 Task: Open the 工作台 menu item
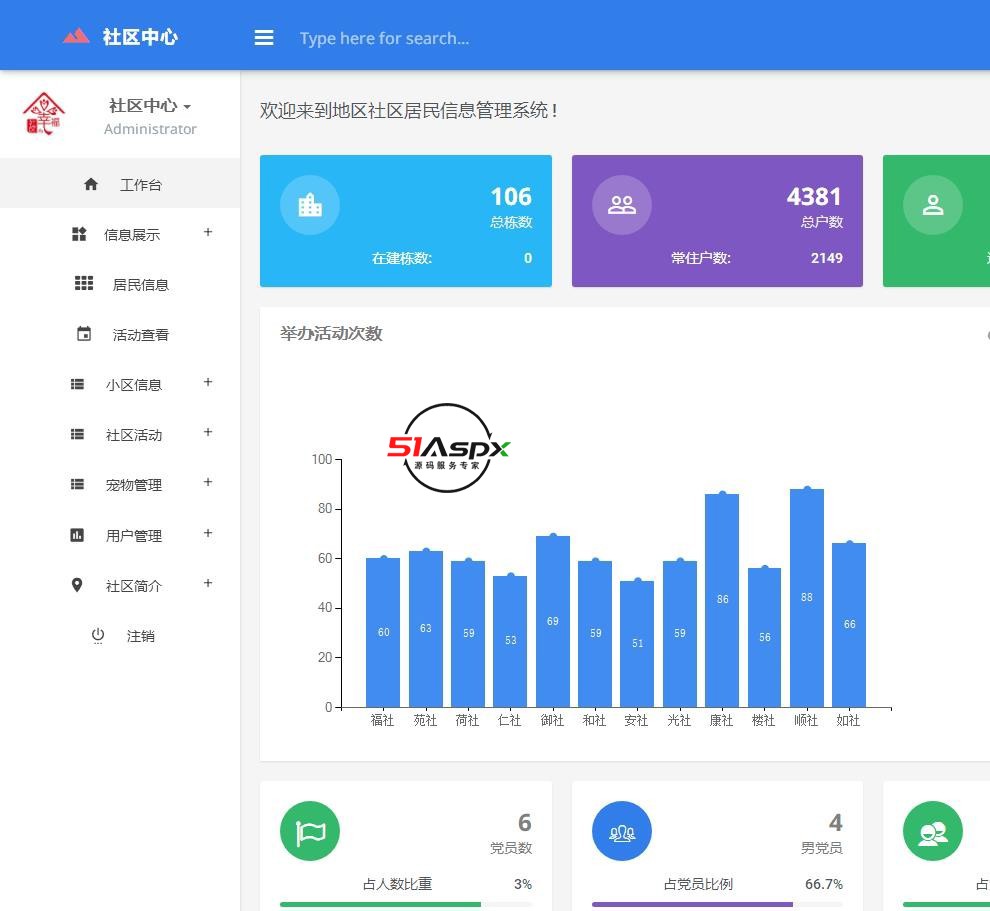click(x=120, y=183)
